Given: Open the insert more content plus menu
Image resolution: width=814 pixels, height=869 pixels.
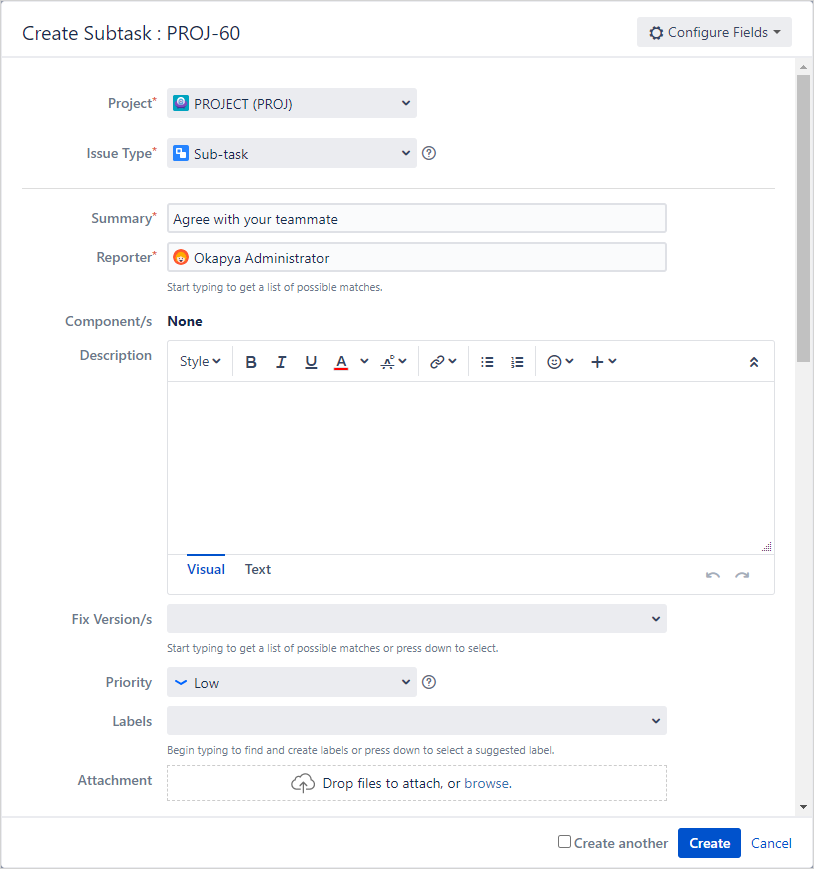Looking at the screenshot, I should pos(598,361).
